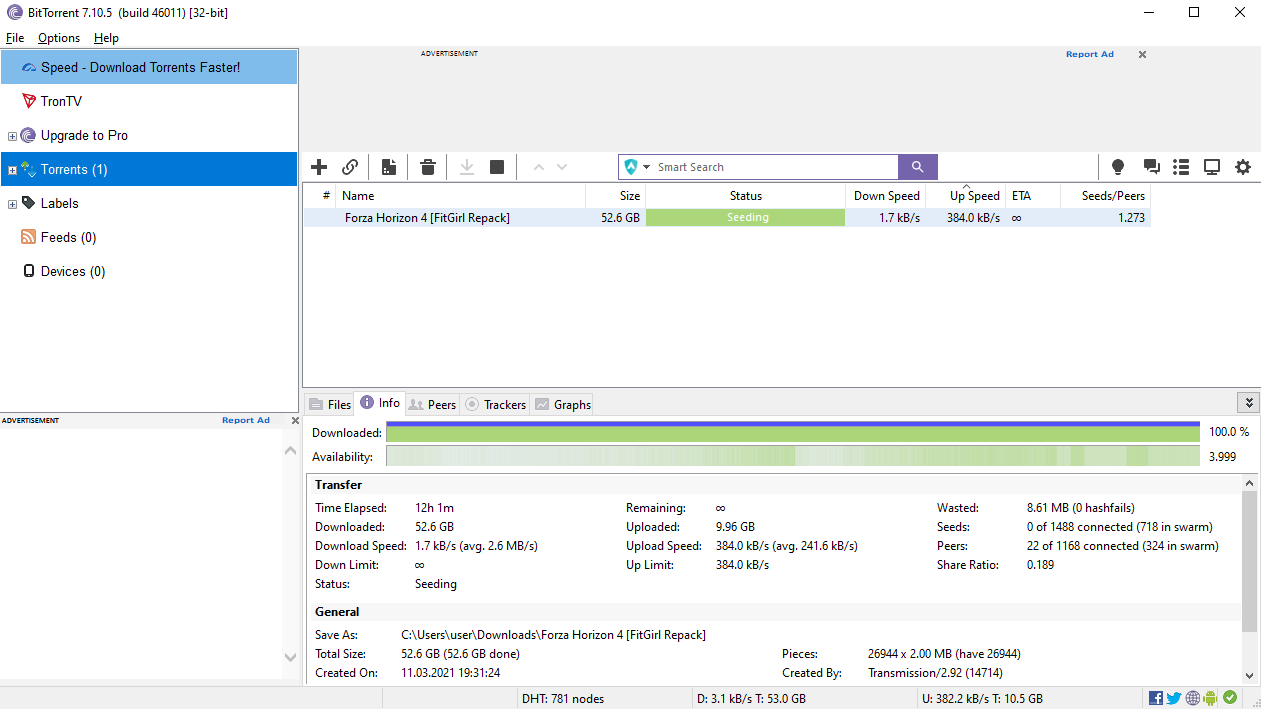Image resolution: width=1261 pixels, height=709 pixels.
Task: Click the Twitter icon in the status bar
Action: (x=1174, y=698)
